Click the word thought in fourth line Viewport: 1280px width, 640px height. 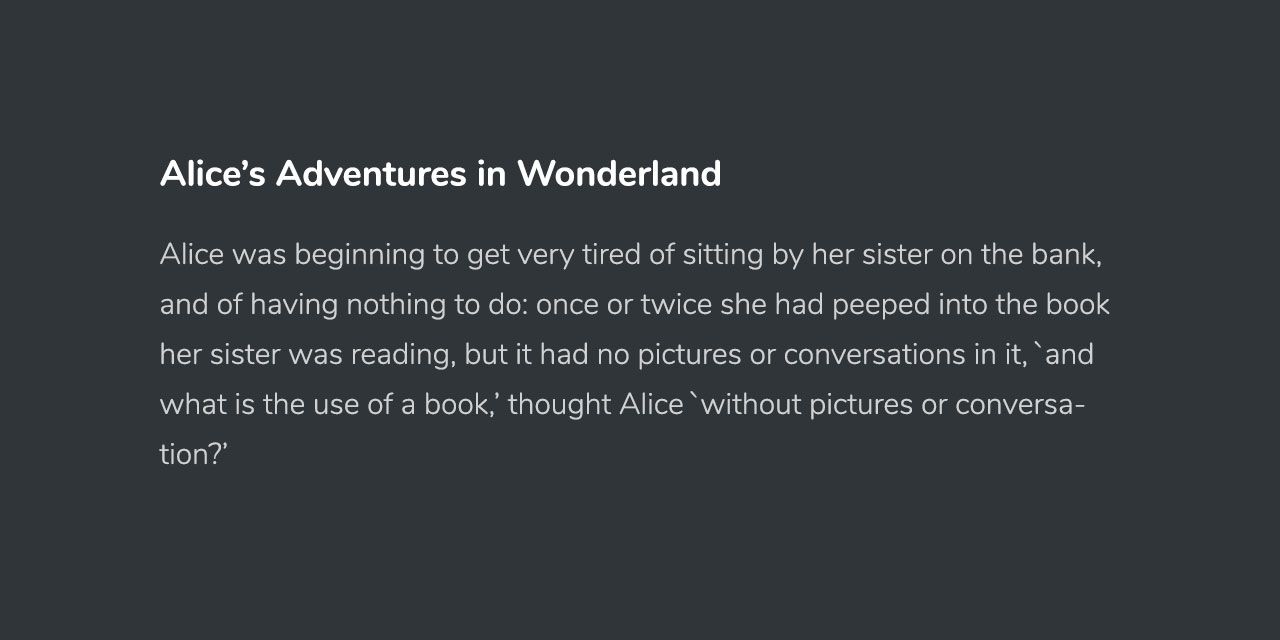(560, 406)
